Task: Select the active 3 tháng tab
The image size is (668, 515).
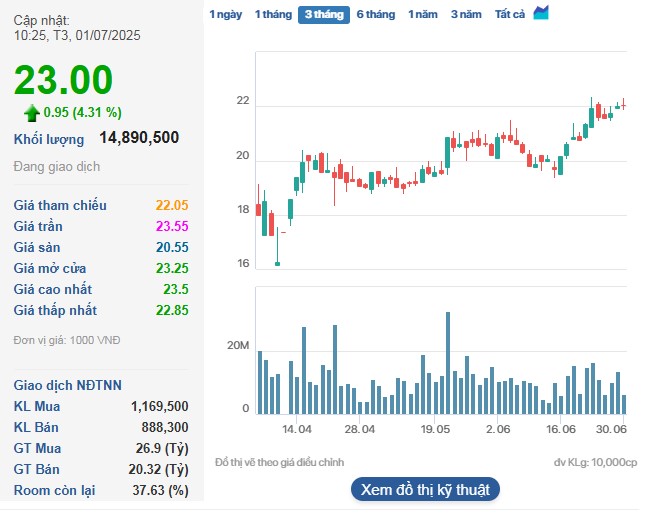Action: 323,15
